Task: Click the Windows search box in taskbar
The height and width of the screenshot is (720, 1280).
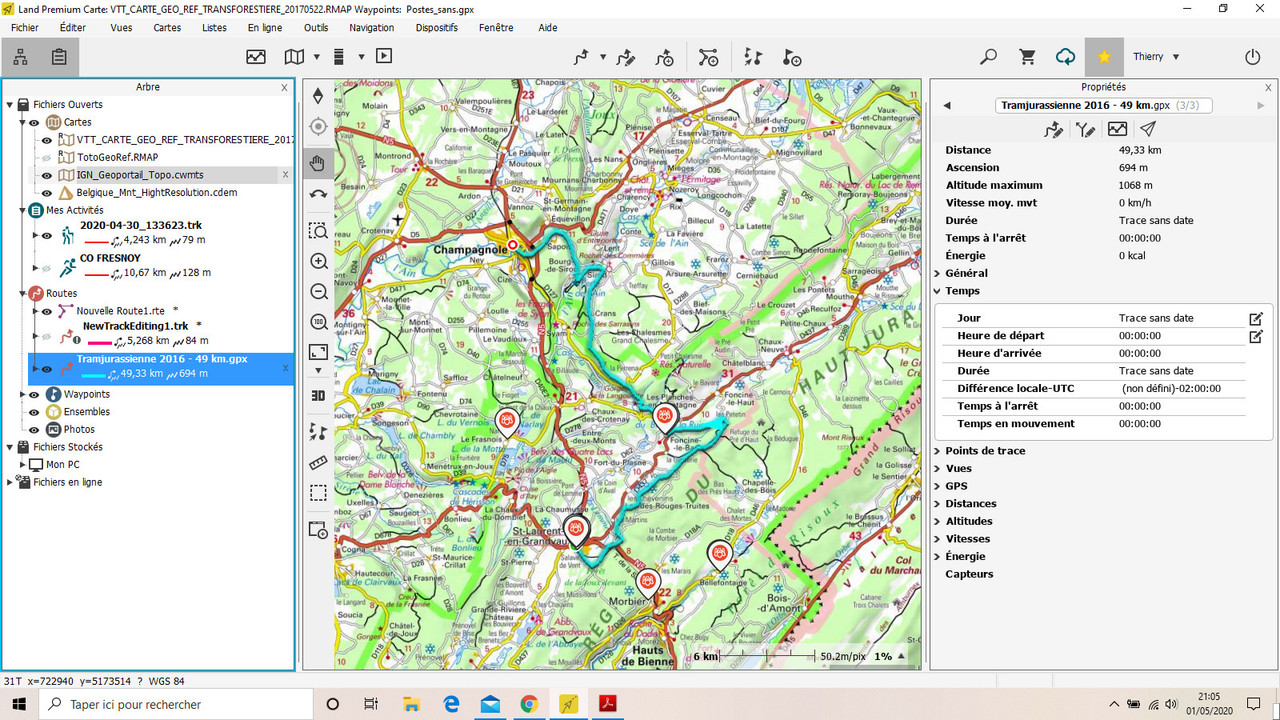Action: [176, 704]
